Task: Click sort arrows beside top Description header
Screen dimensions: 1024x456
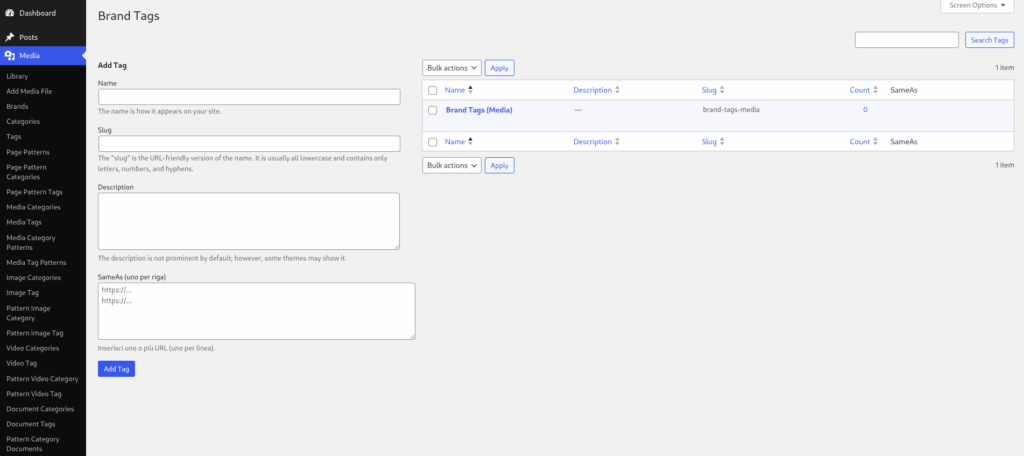Action: click(x=617, y=90)
